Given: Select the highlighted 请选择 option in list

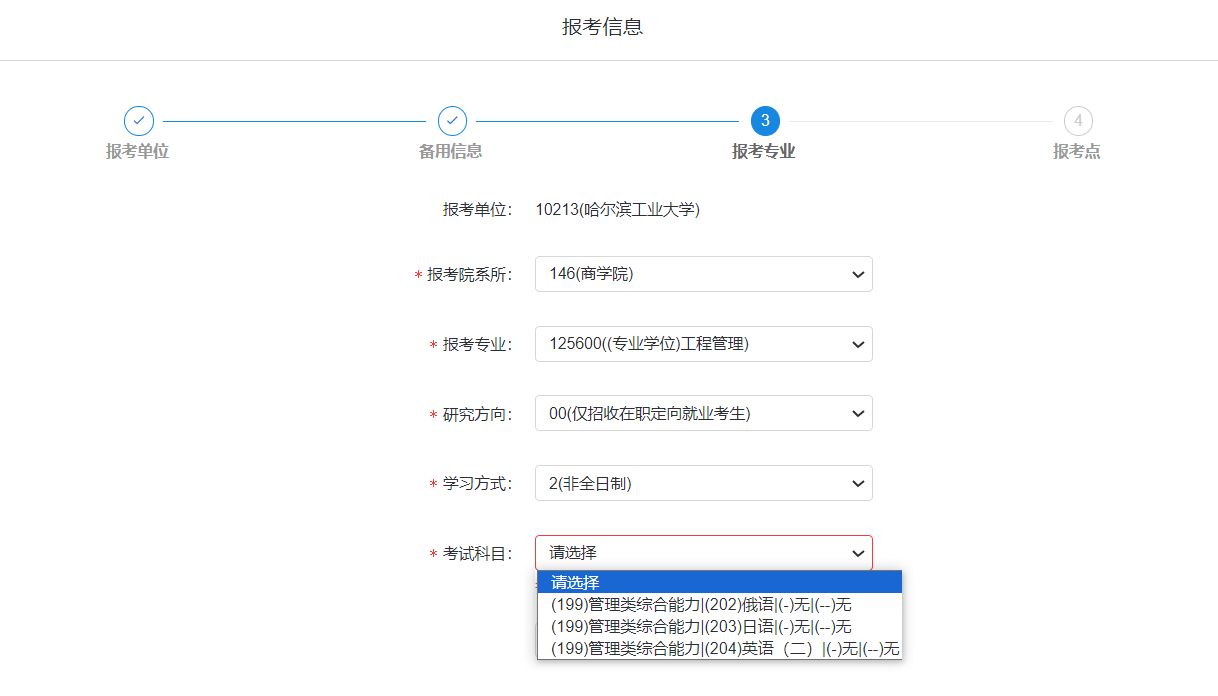Looking at the screenshot, I should coord(719,583).
